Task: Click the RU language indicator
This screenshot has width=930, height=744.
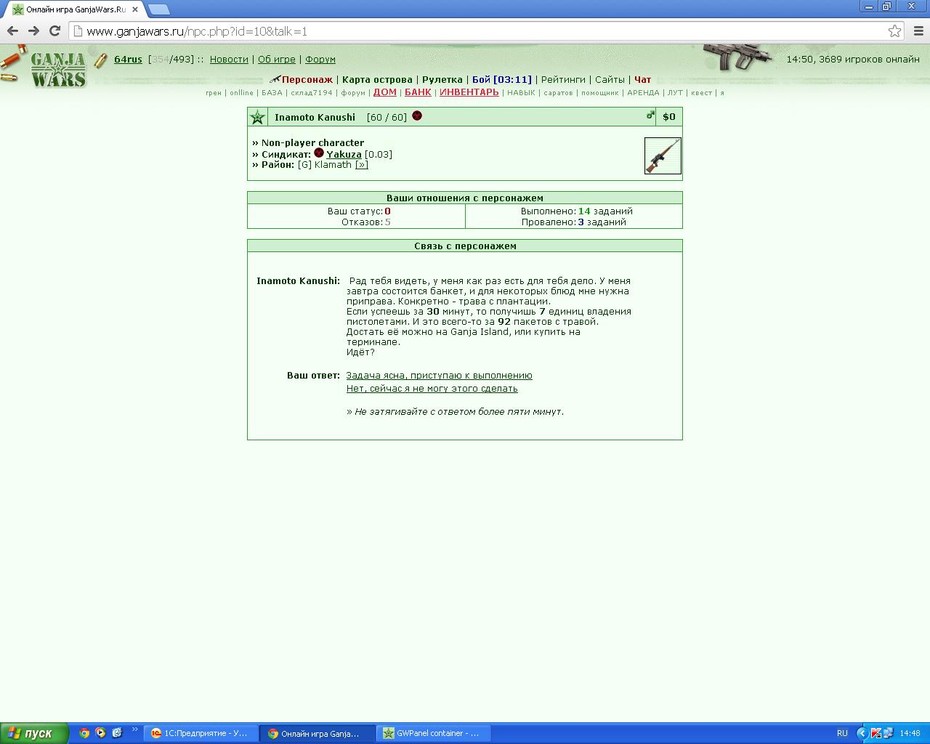Action: [842, 733]
